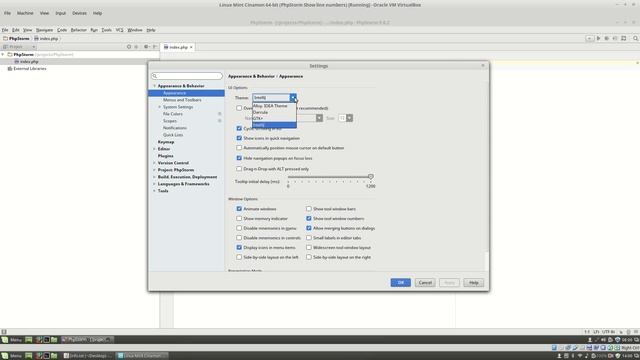Expand Languages & Frameworks settings group

pos(155,184)
